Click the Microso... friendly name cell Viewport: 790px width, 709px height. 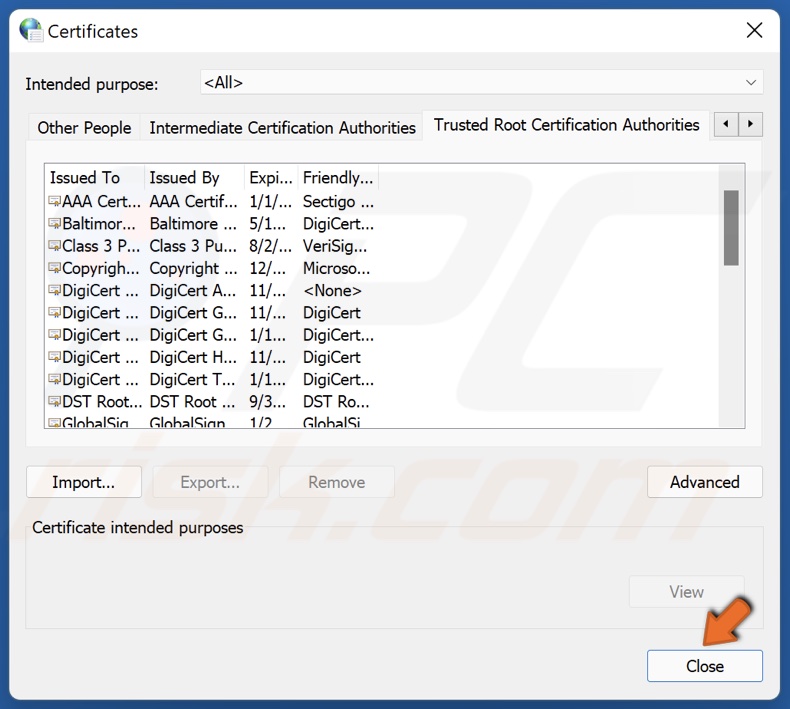[336, 268]
